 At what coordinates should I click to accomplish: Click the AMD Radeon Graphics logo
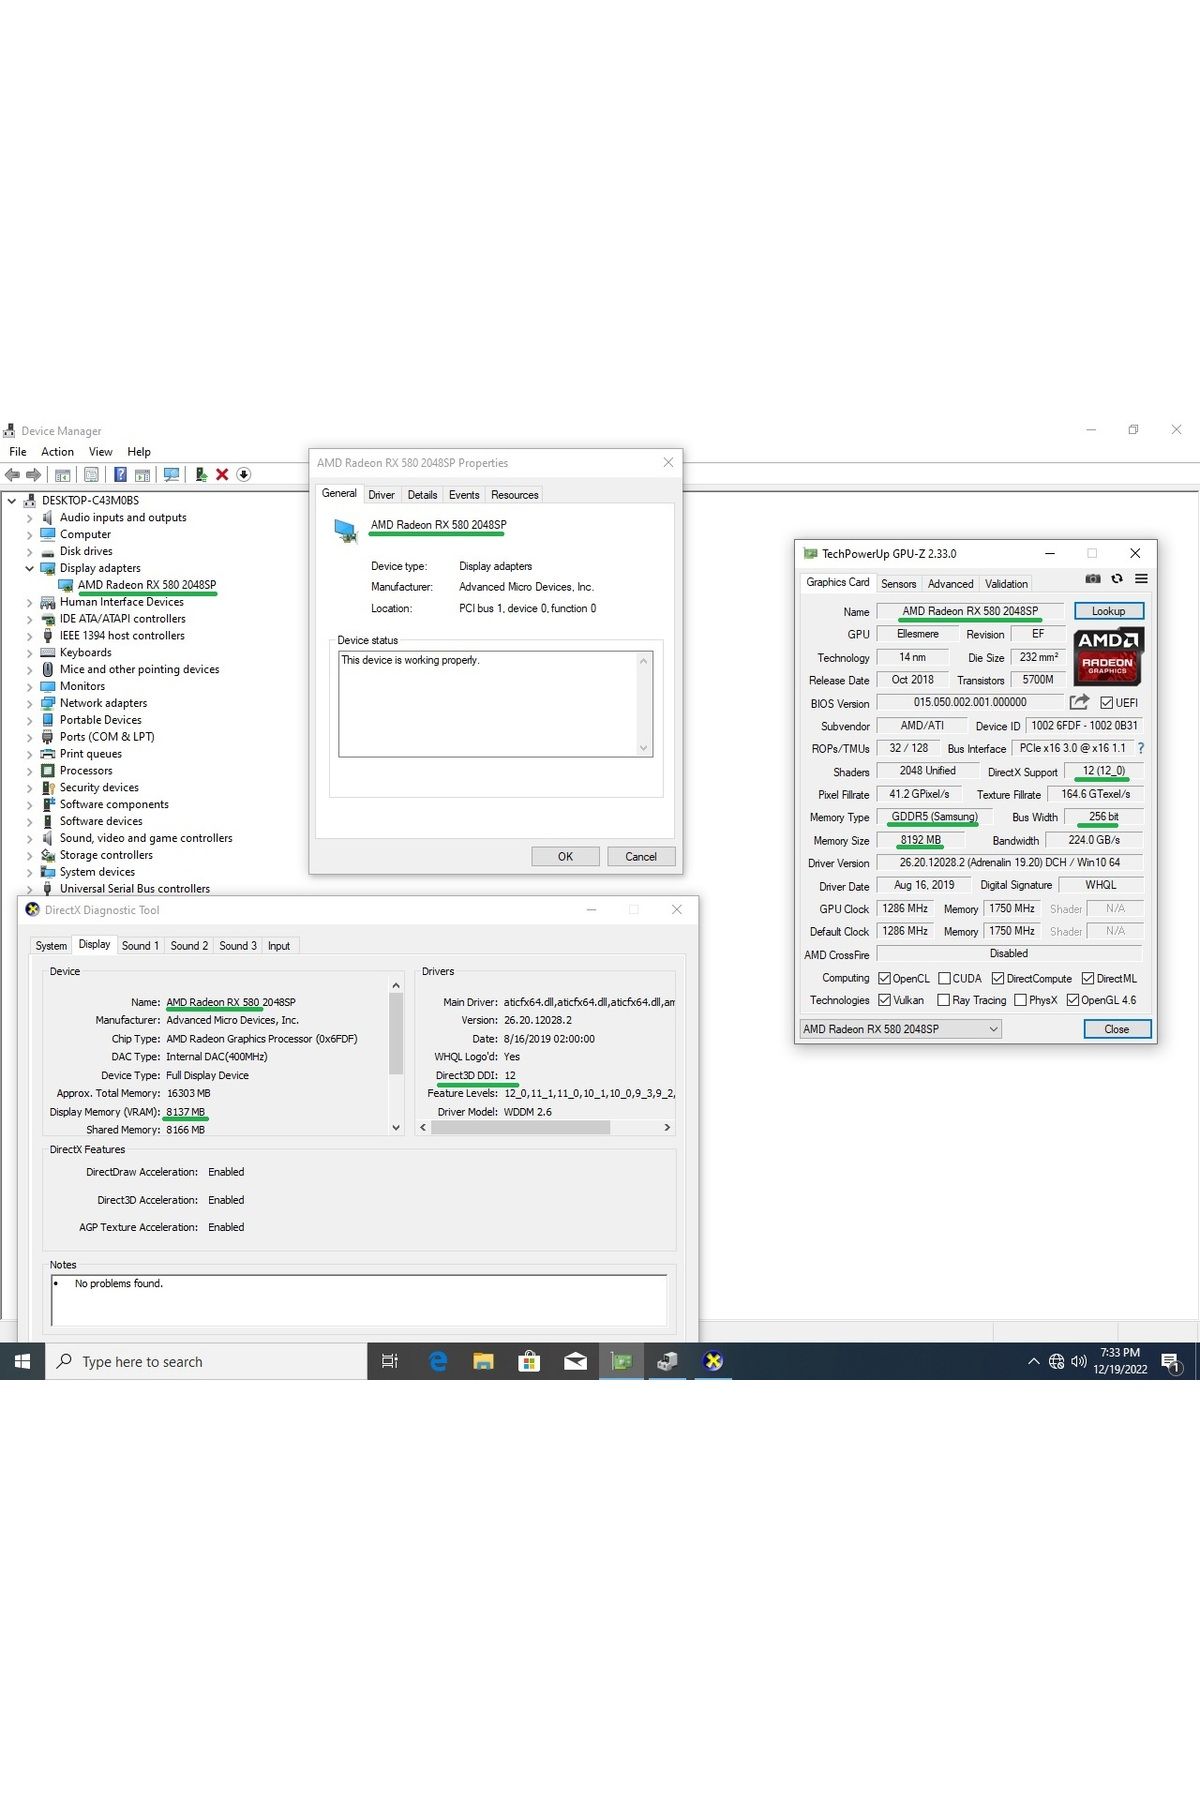pyautogui.click(x=1108, y=656)
